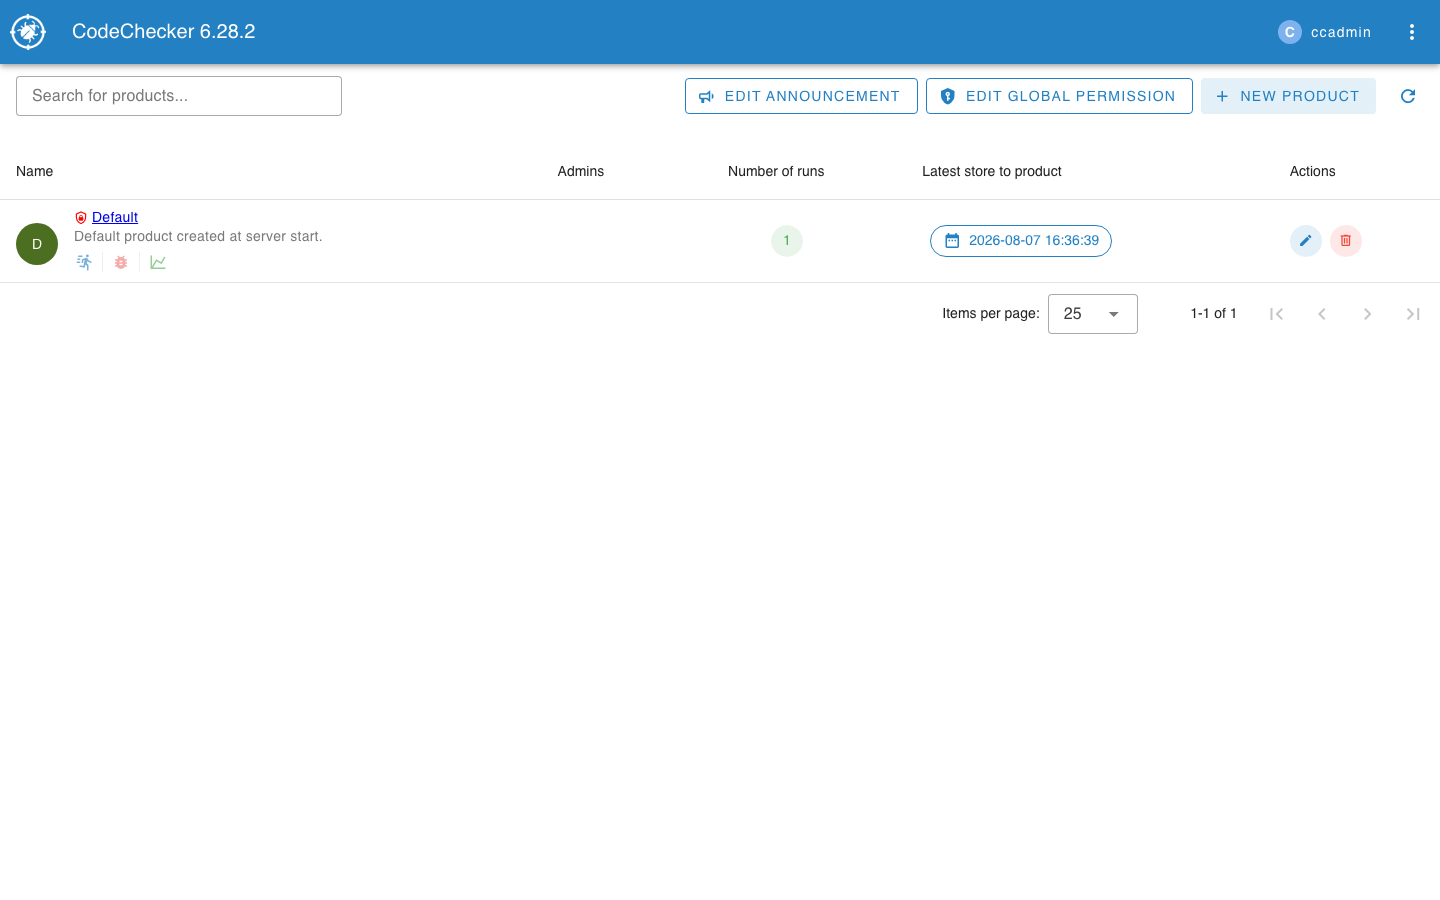Click the red shield icon beside Default

[81, 217]
